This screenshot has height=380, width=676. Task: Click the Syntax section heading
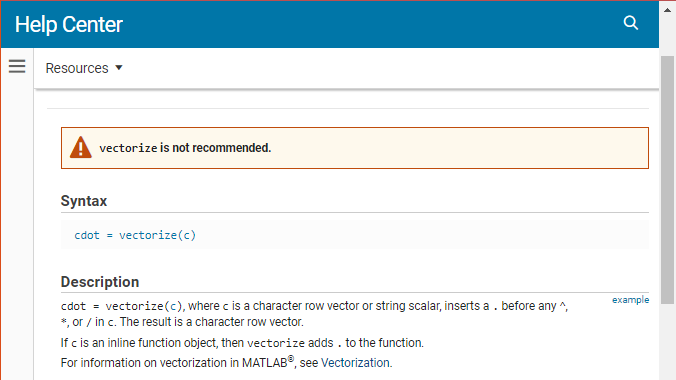tap(84, 201)
